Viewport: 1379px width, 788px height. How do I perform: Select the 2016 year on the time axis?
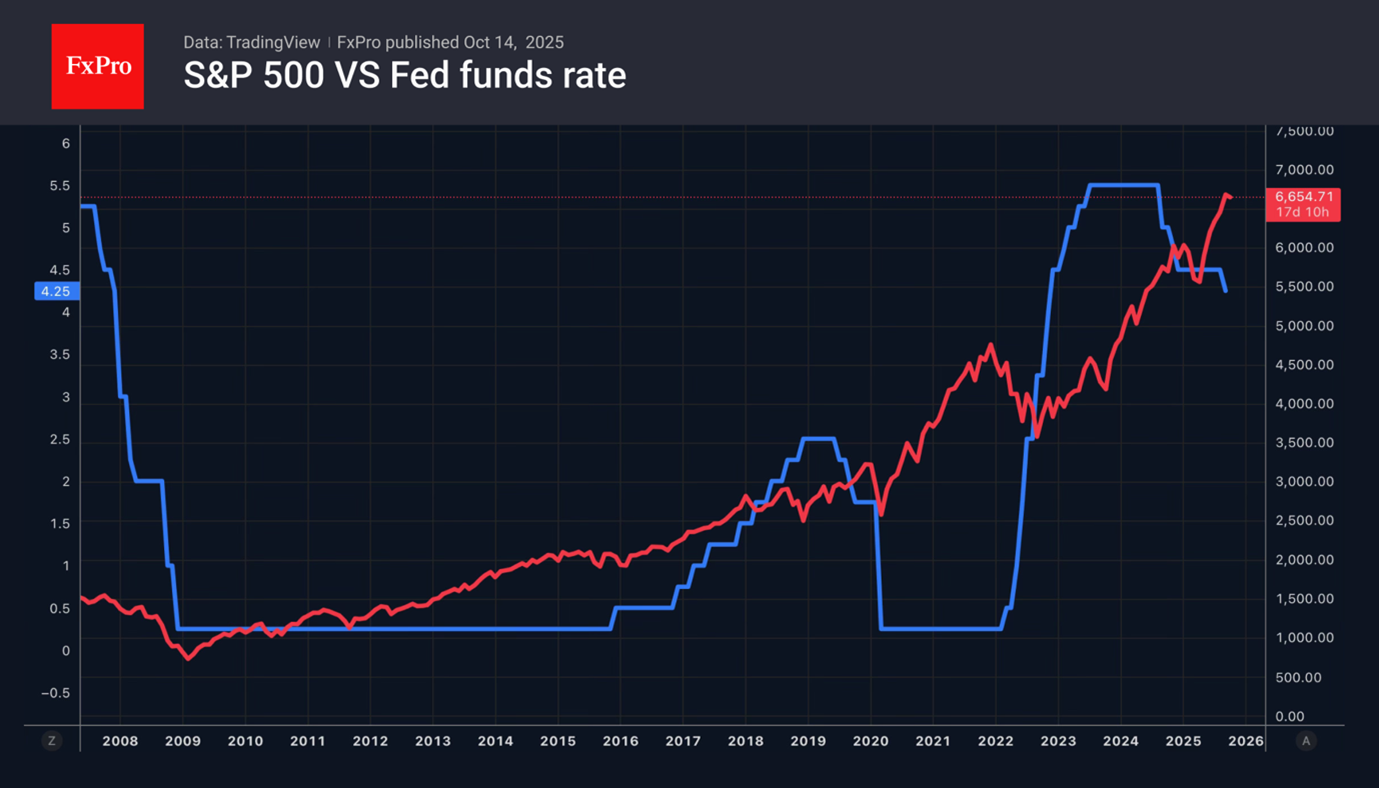coord(620,741)
